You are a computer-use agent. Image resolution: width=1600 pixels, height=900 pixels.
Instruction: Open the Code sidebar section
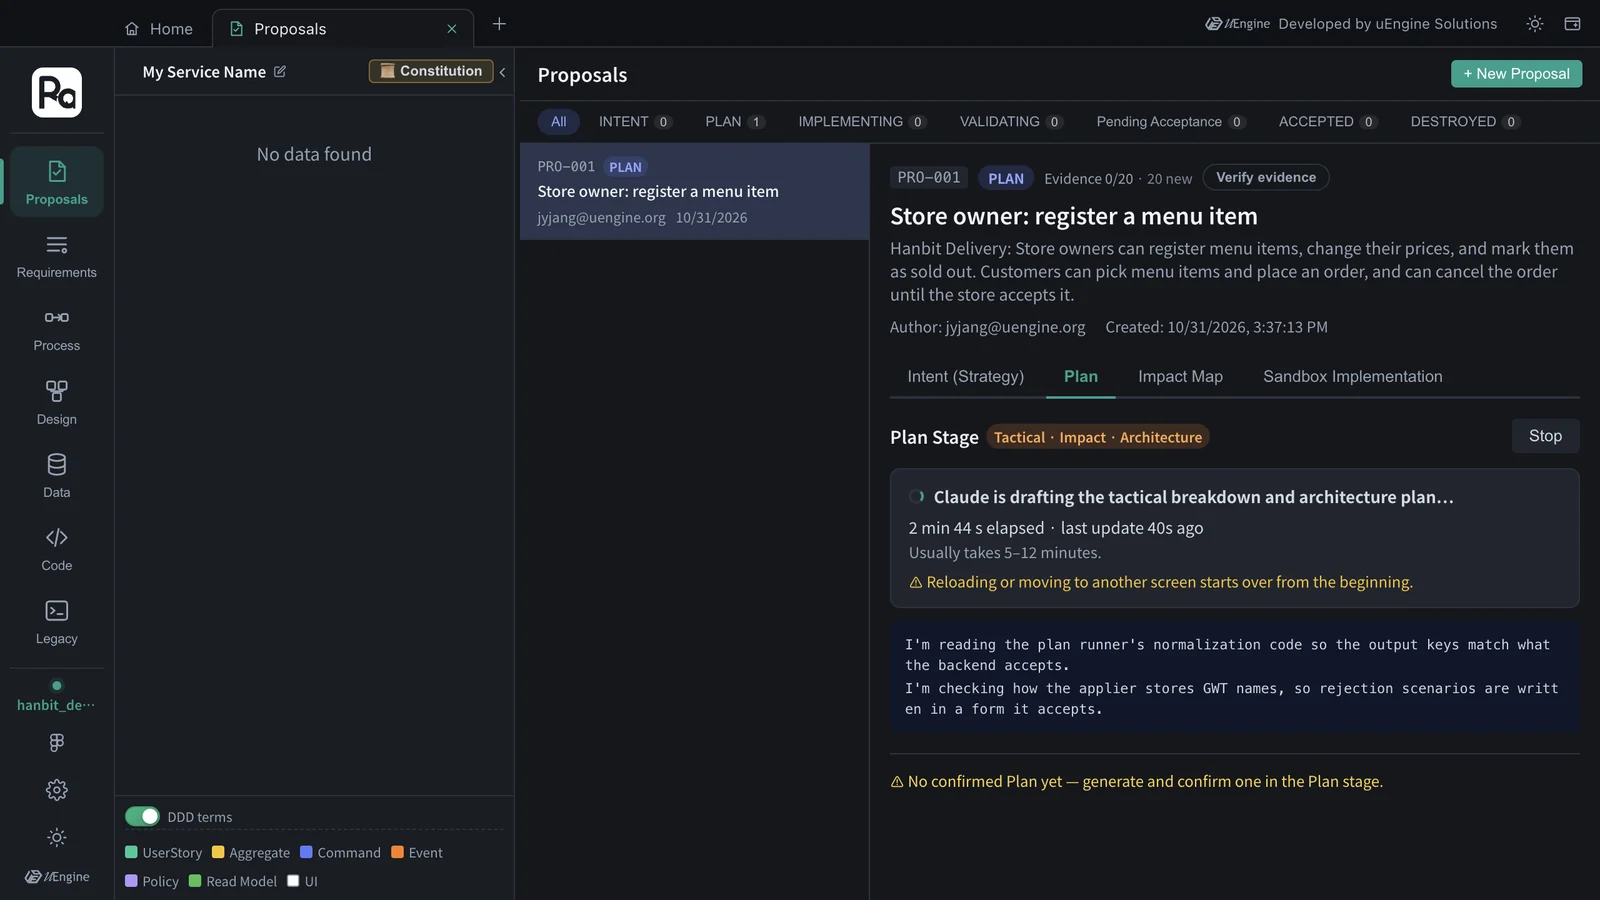pyautogui.click(x=57, y=549)
